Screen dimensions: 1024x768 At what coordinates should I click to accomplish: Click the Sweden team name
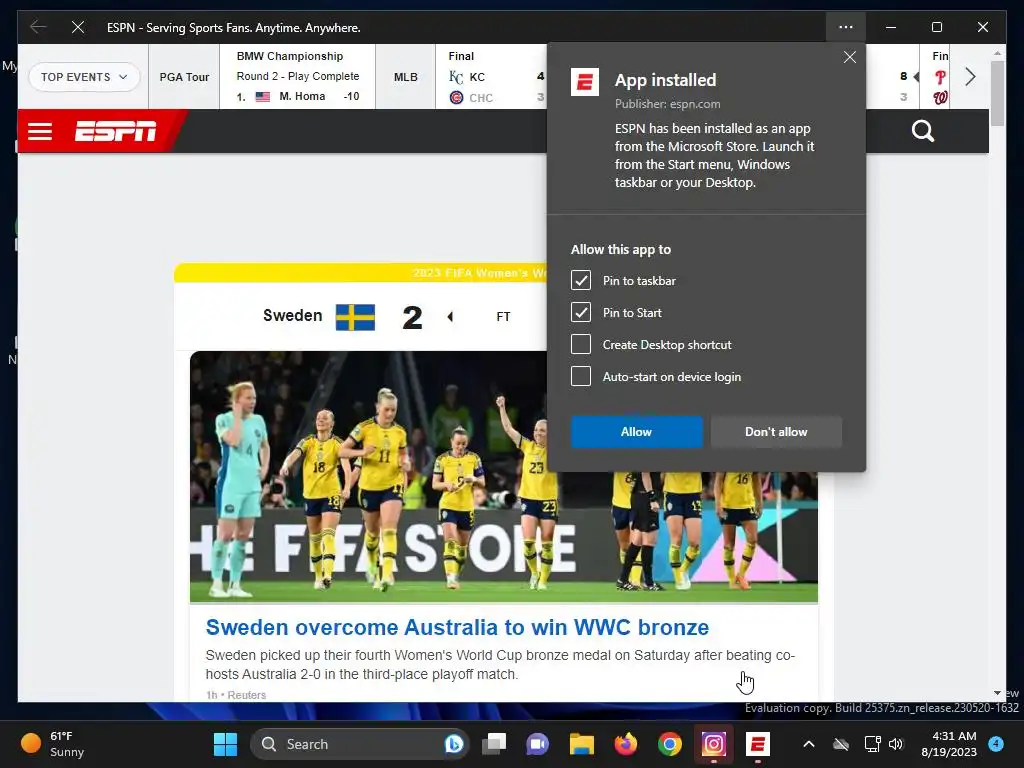[293, 315]
